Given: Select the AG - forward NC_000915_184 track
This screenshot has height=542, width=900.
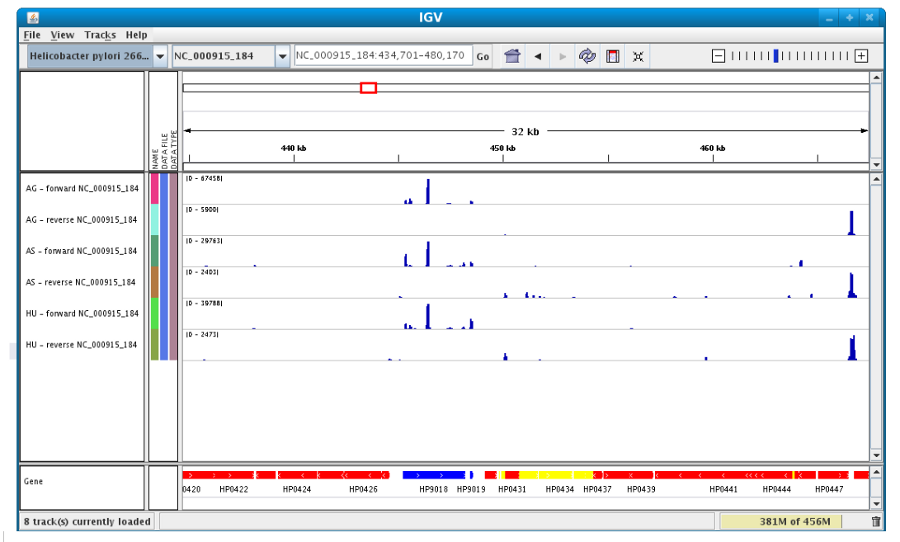Looking at the screenshot, I should [82, 188].
